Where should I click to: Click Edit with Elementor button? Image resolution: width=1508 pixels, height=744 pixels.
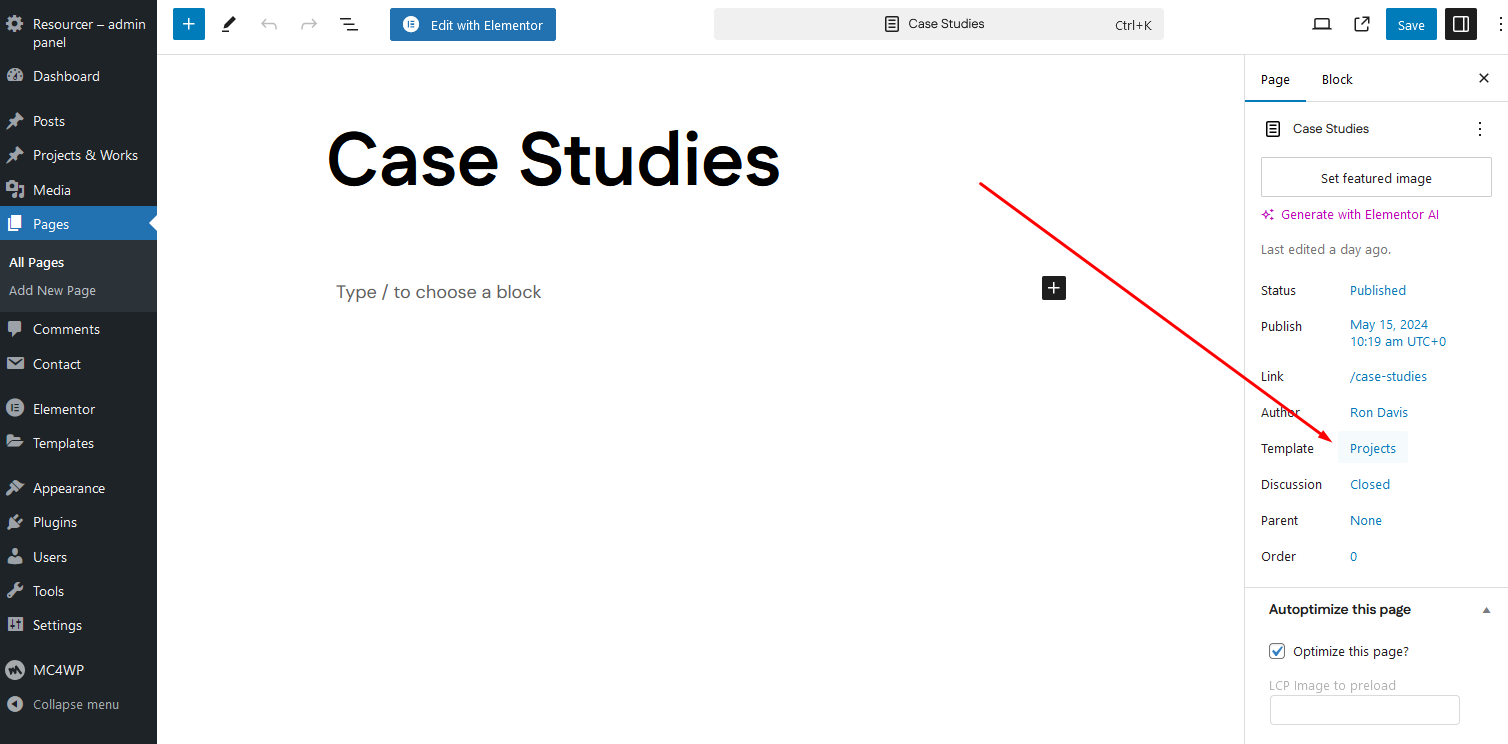pos(473,24)
